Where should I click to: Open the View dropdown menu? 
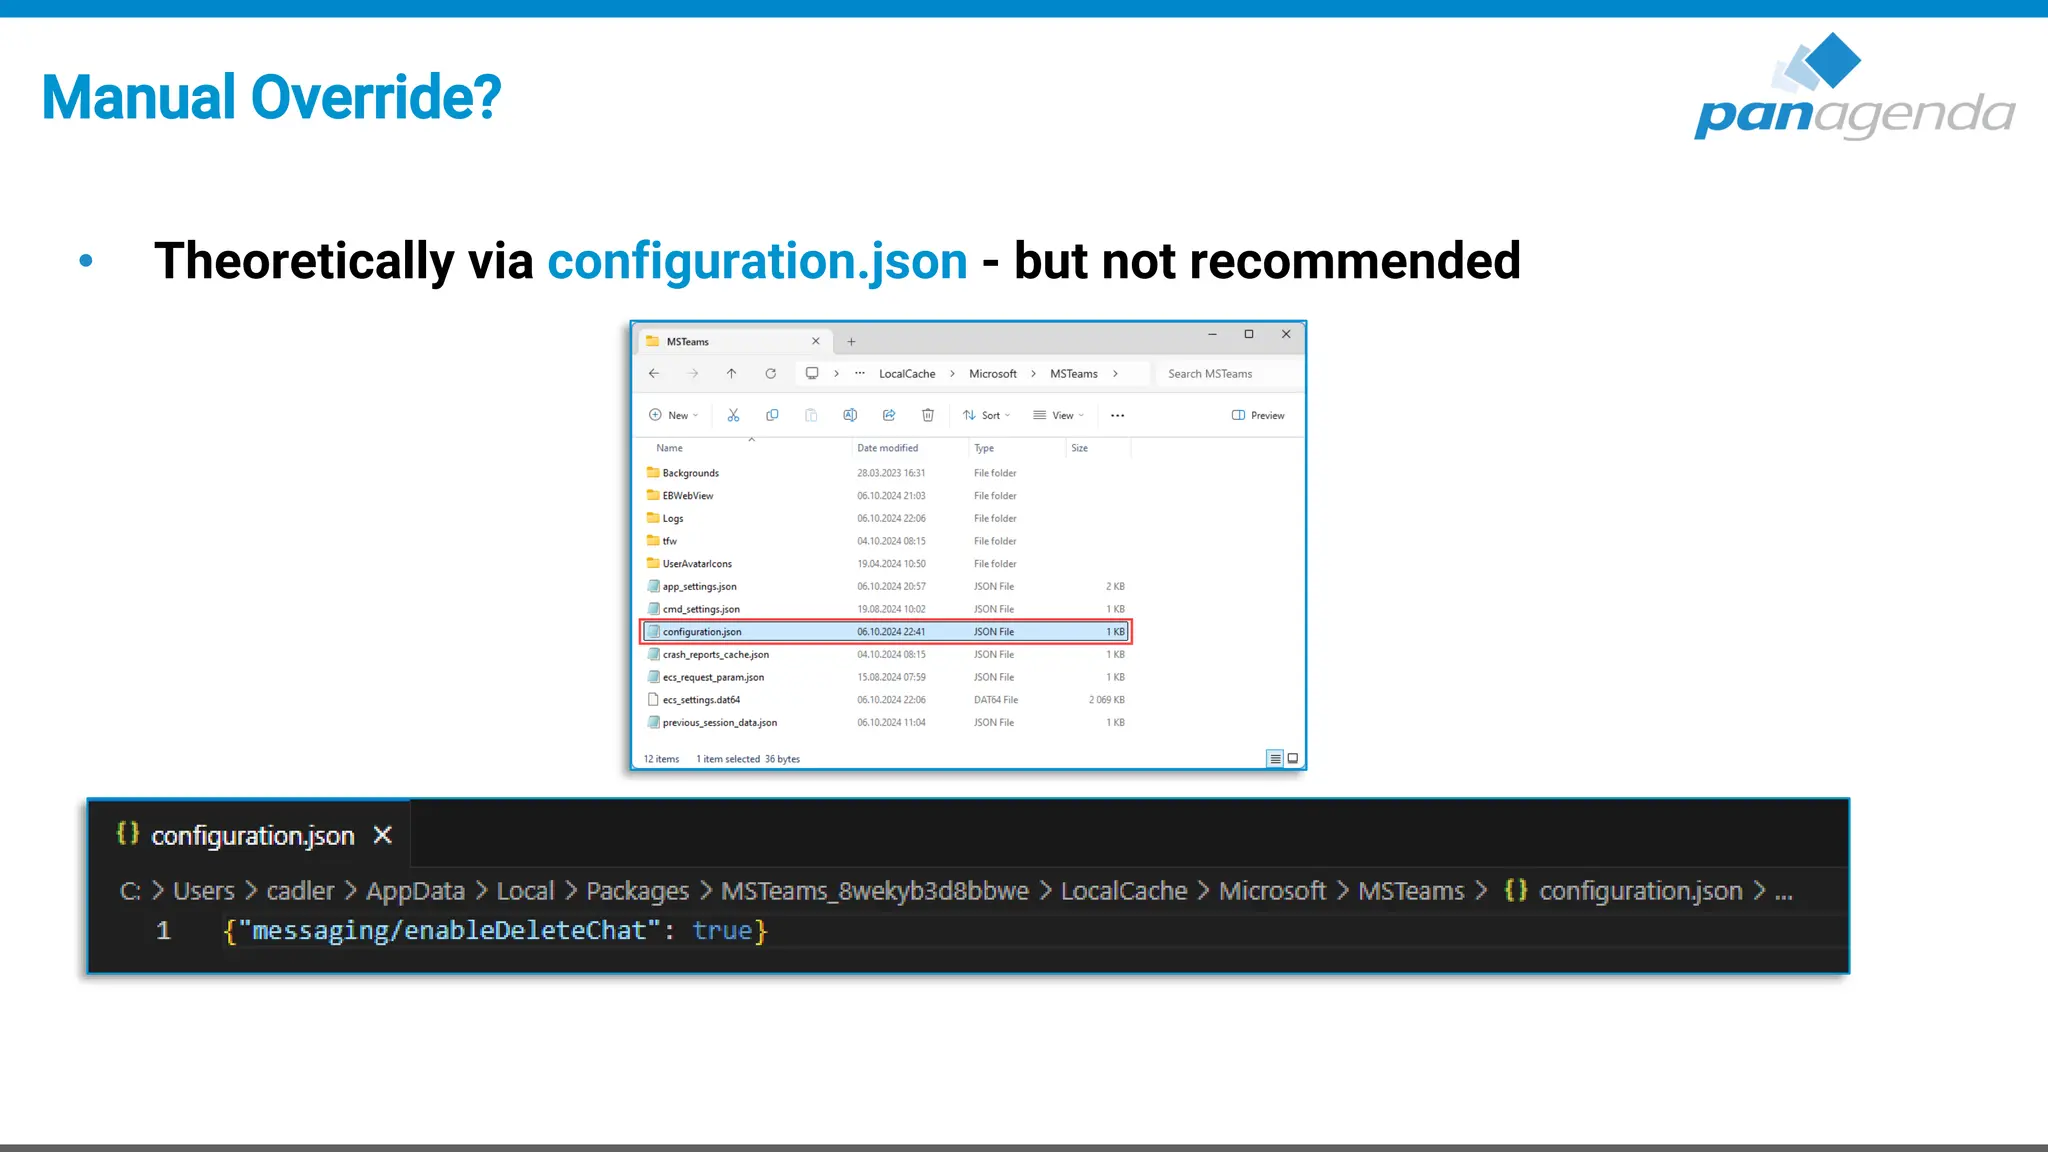(1059, 415)
